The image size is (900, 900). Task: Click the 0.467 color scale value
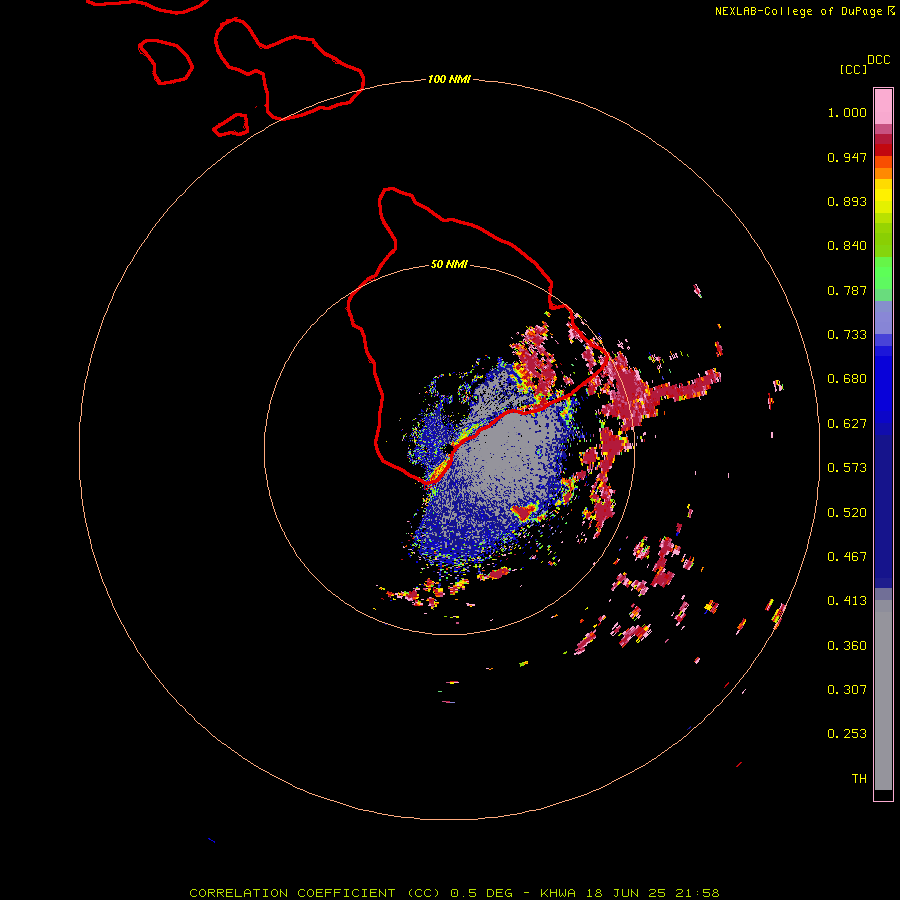coord(847,557)
